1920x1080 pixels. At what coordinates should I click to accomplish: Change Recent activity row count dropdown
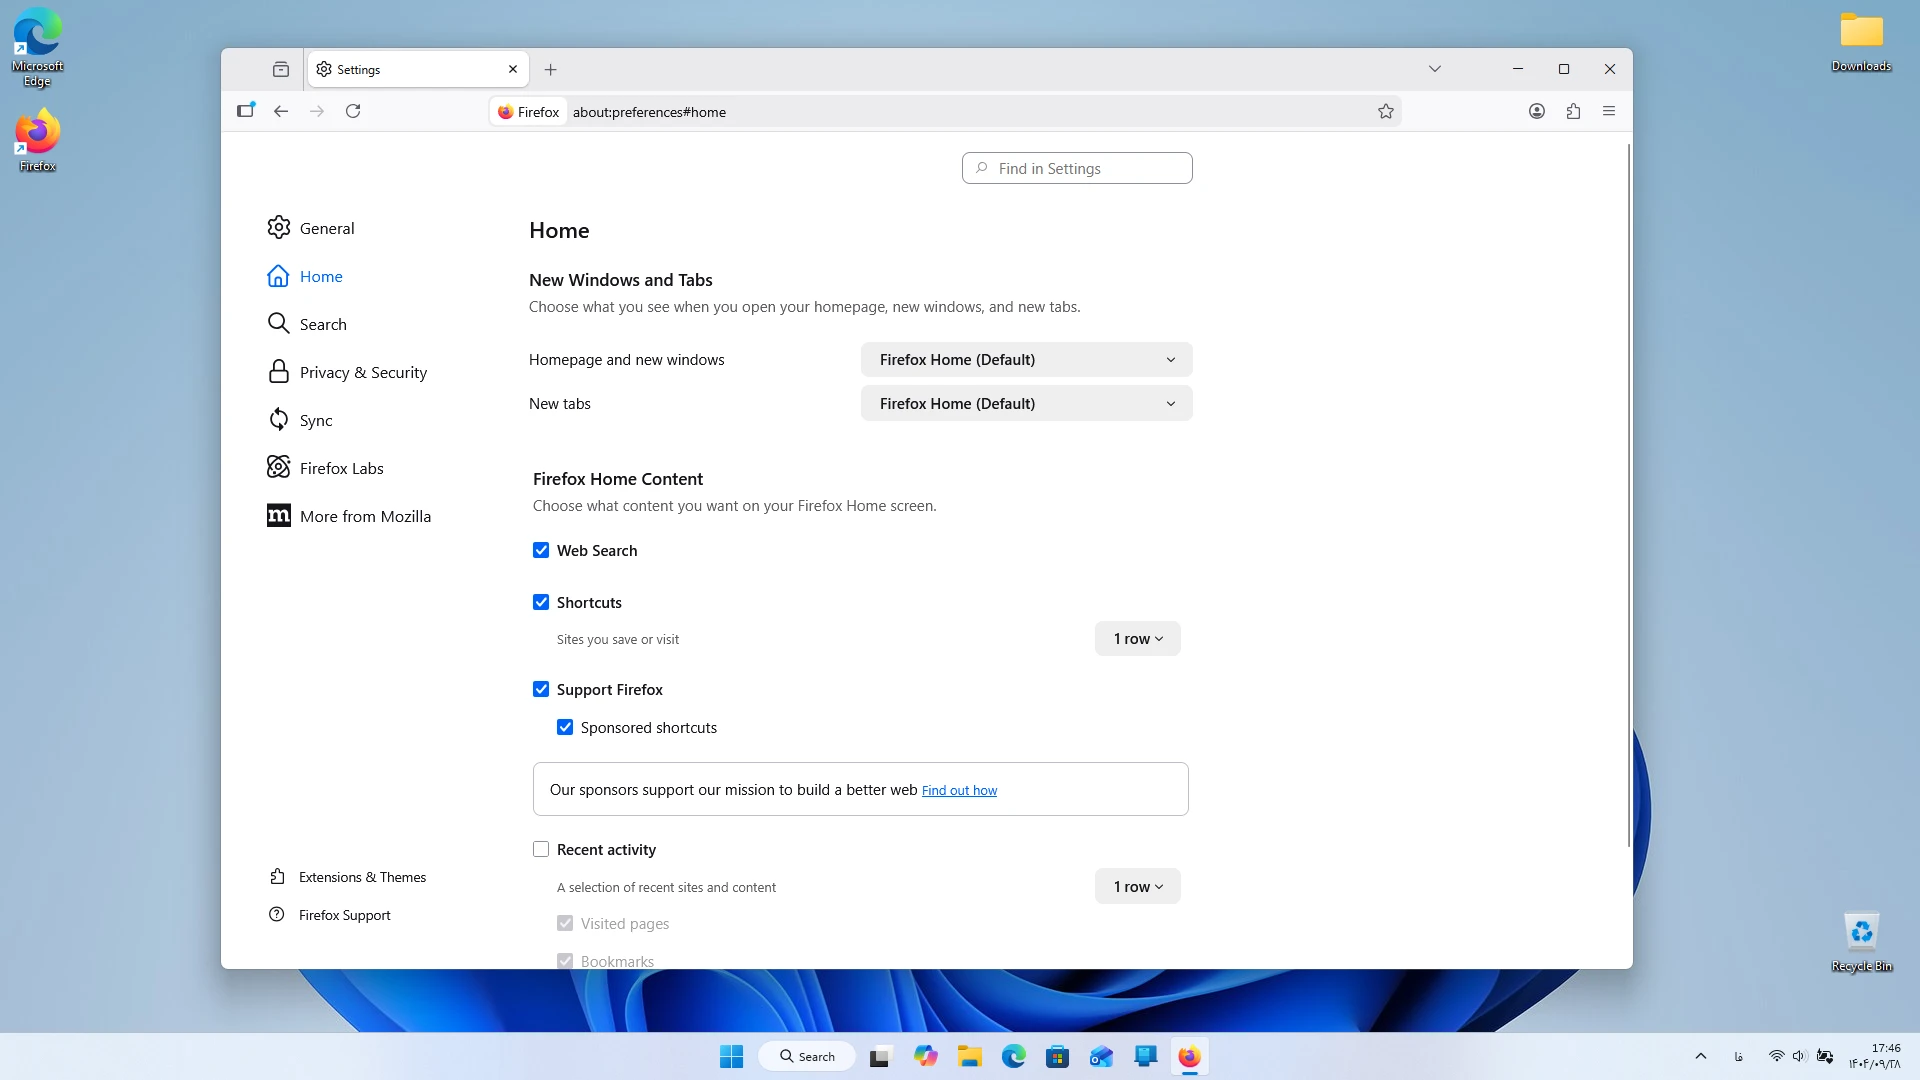click(1137, 887)
